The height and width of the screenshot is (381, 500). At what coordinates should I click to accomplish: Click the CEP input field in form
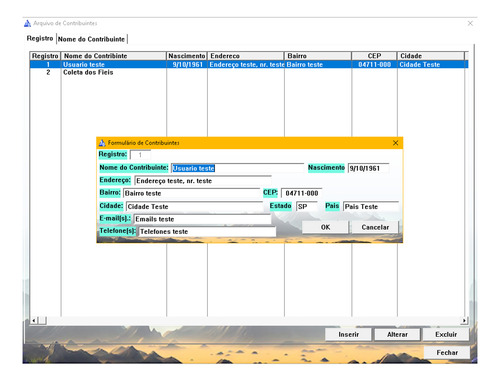click(x=302, y=193)
